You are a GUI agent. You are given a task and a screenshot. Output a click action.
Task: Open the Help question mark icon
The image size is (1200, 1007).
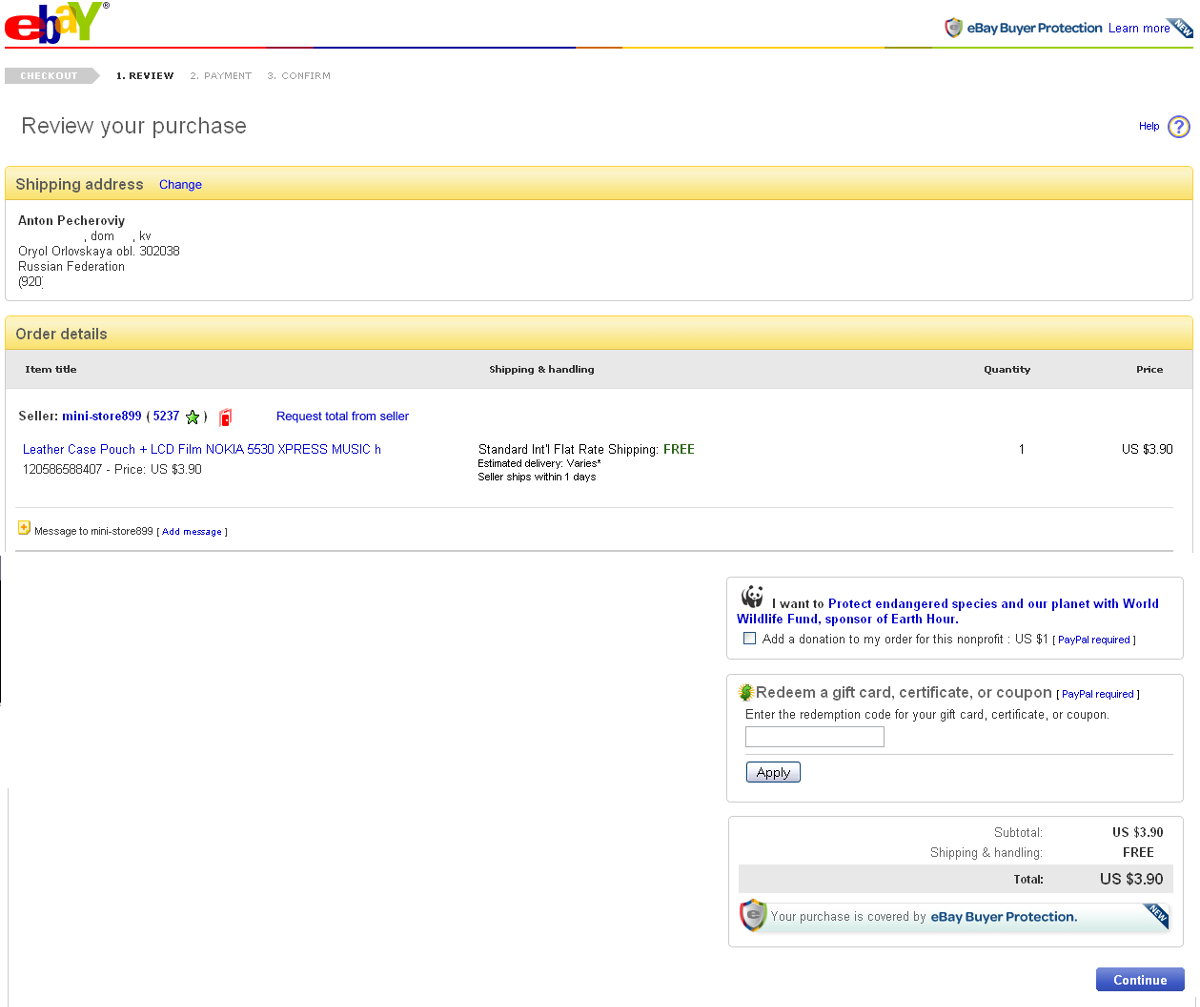[1179, 127]
